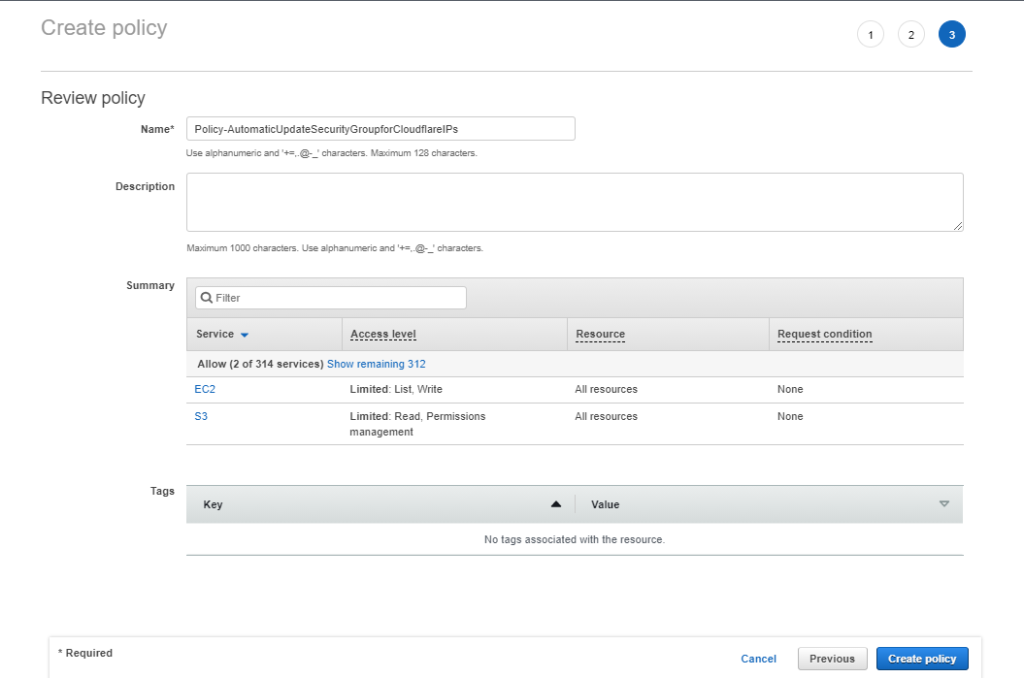Click the magnifier icon in Filter box
This screenshot has width=1024, height=678.
coord(205,298)
